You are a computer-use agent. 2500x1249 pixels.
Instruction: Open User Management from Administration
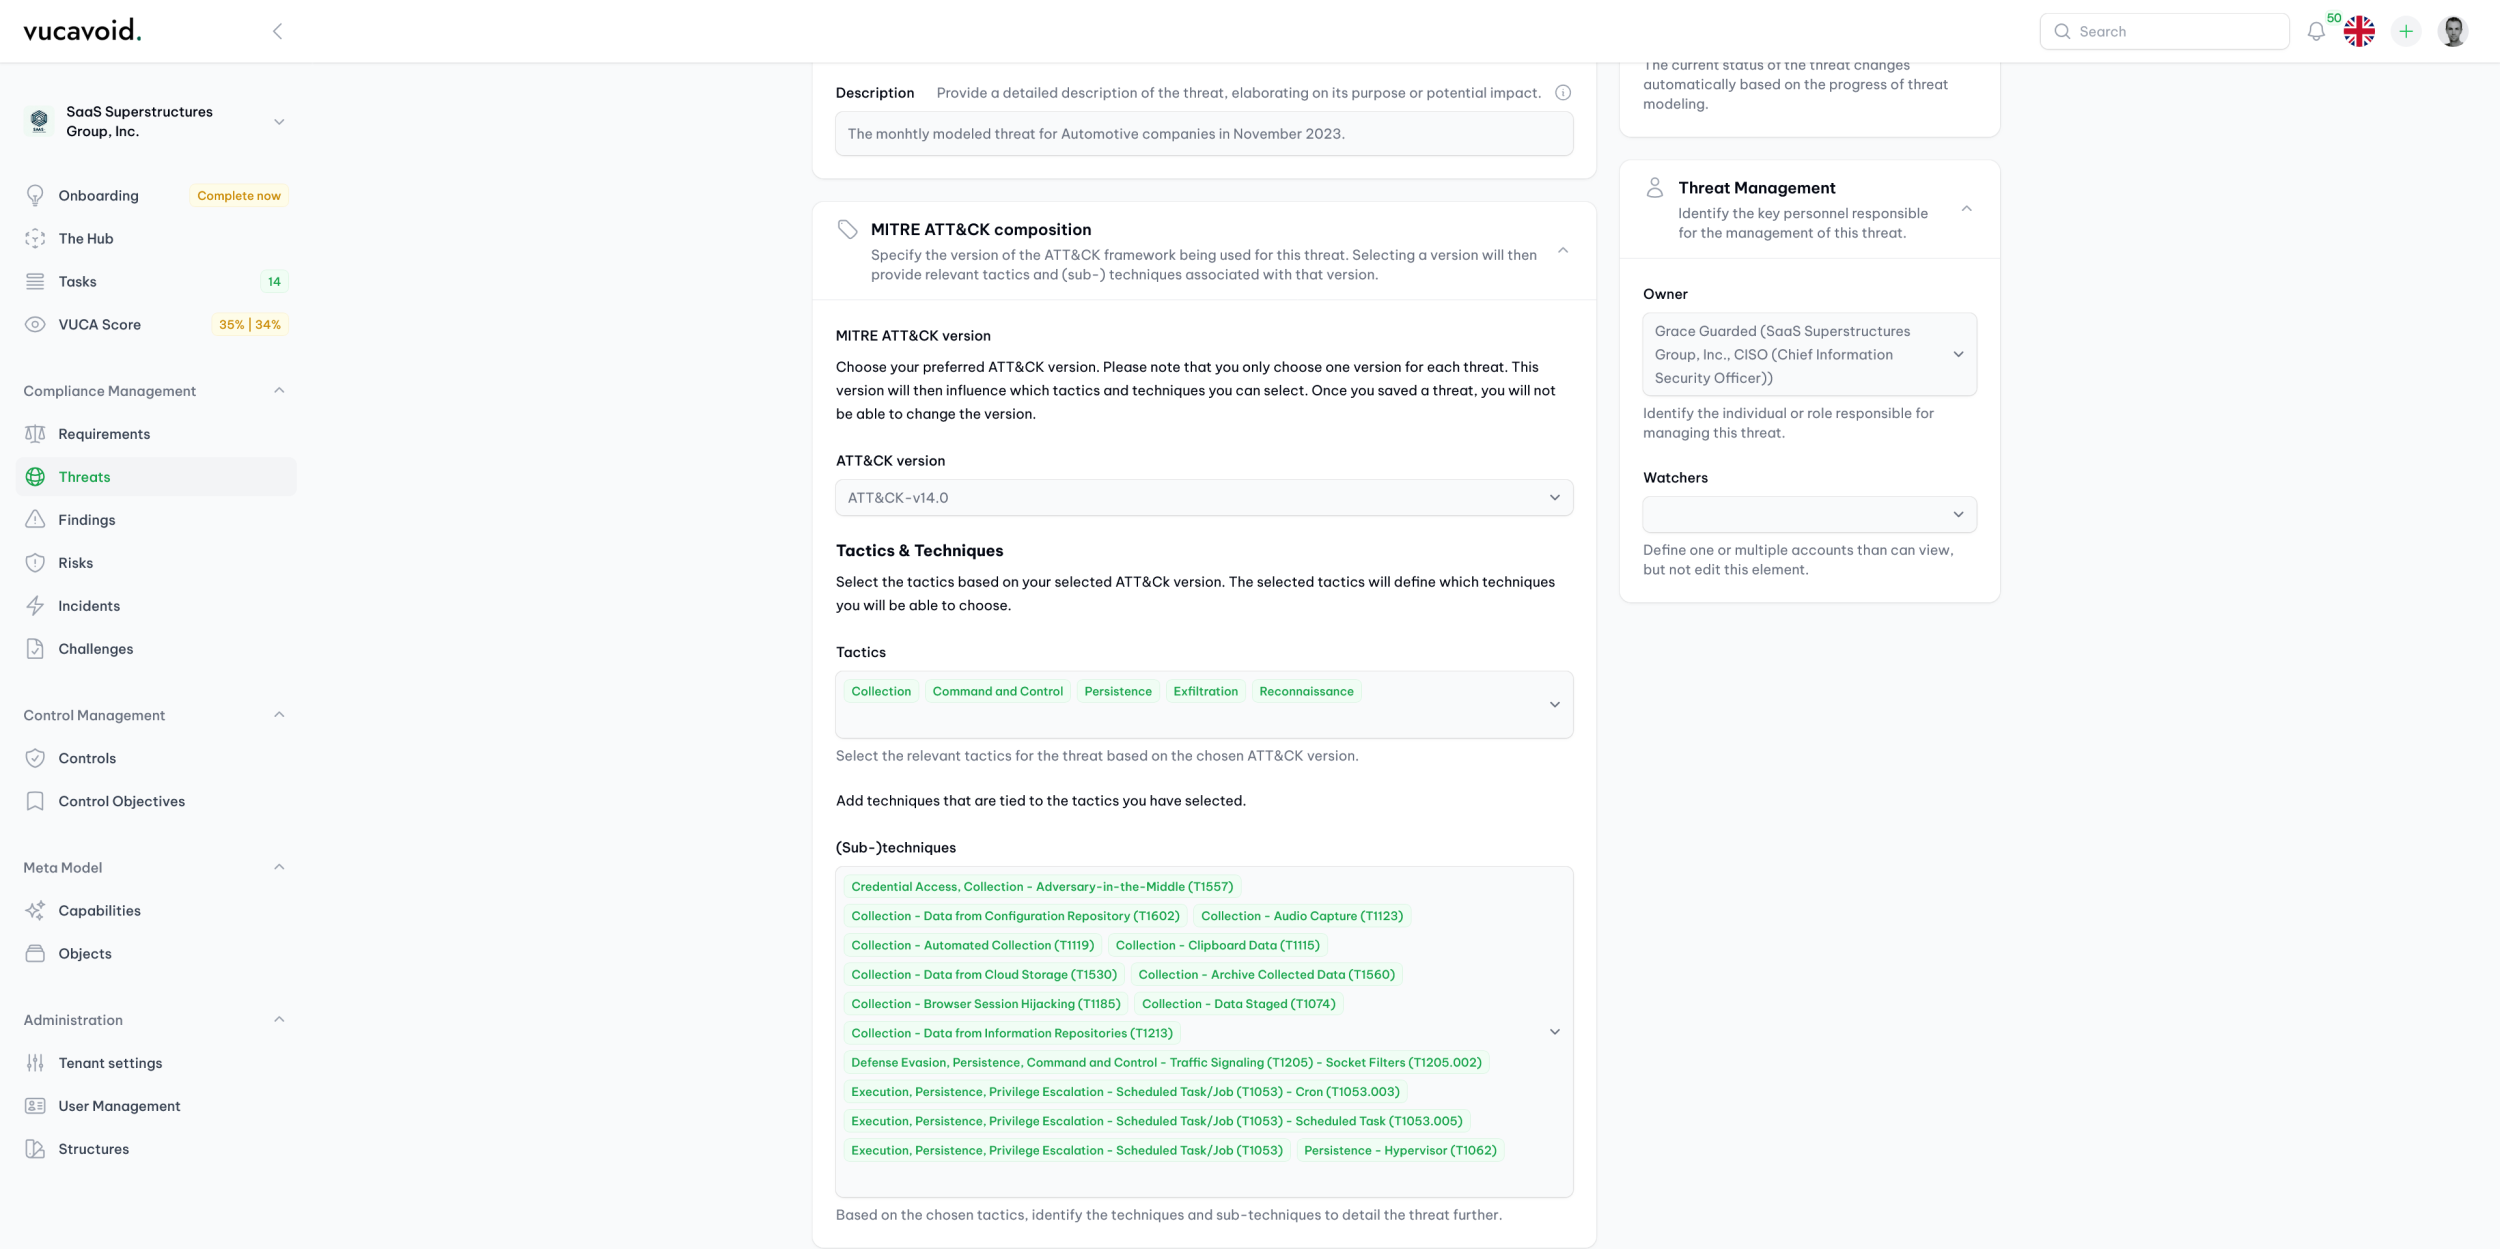tap(119, 1106)
